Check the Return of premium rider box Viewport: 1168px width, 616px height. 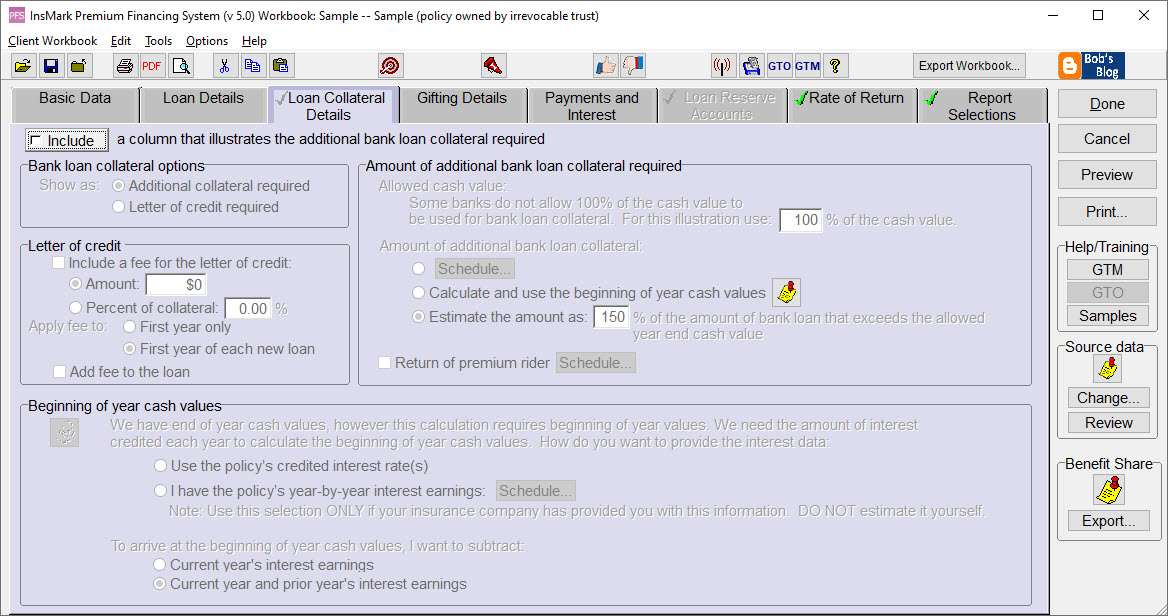click(385, 363)
